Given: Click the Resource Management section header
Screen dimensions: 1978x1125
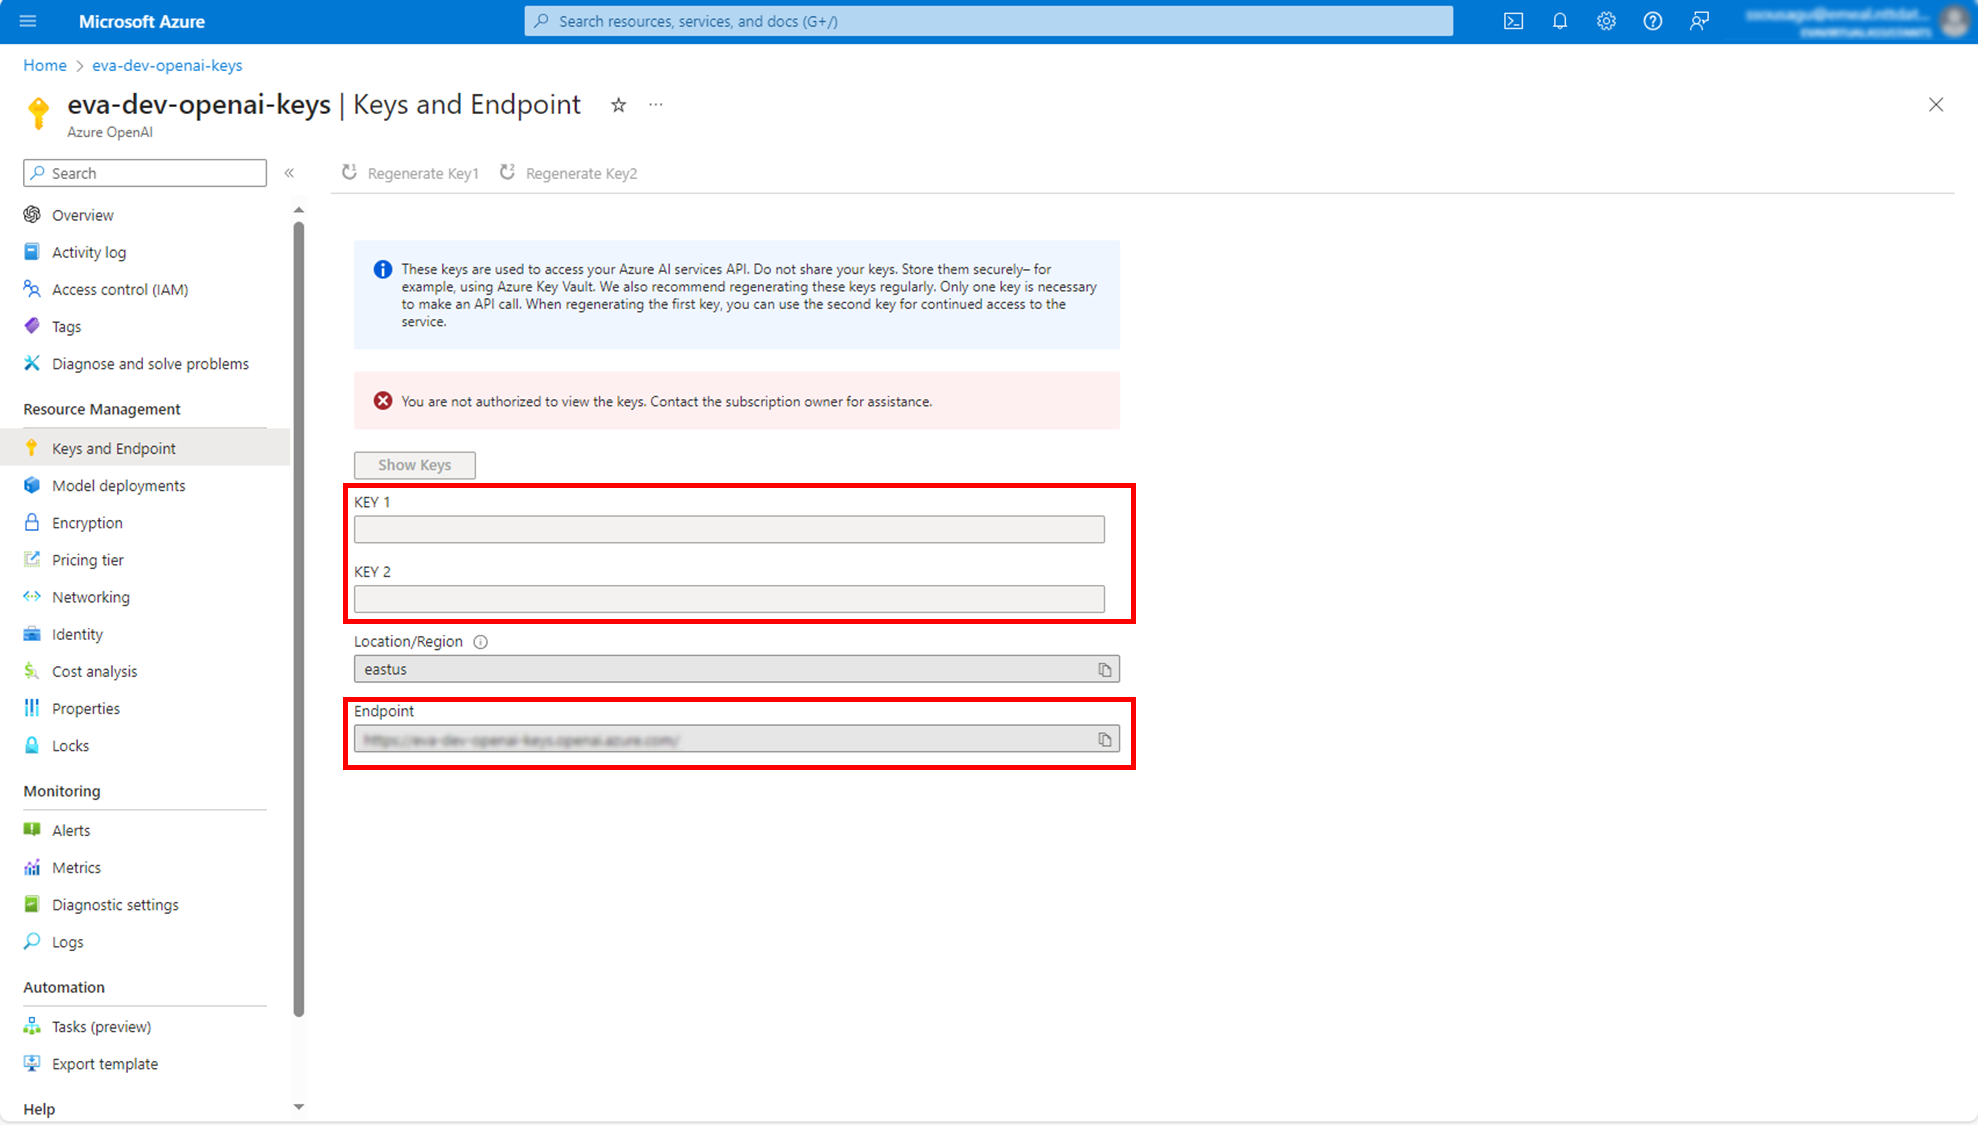Looking at the screenshot, I should click(x=102, y=409).
